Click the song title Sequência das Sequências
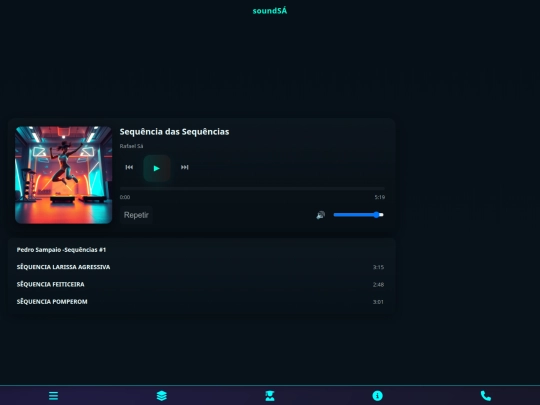 (174, 132)
